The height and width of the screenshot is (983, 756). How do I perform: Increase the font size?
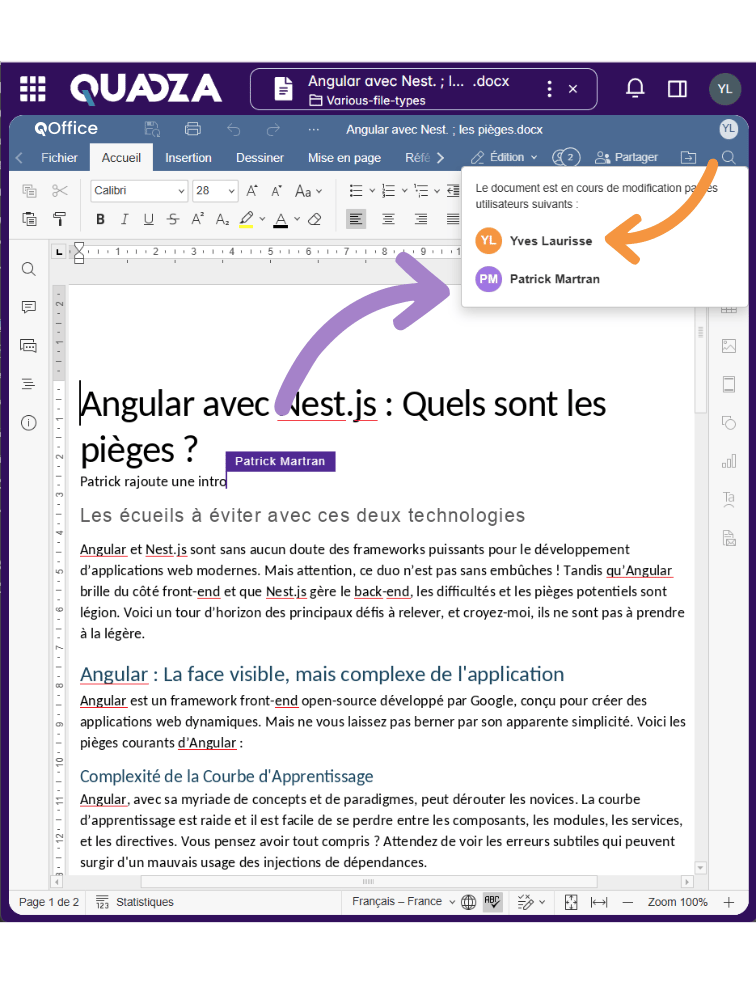(x=252, y=191)
